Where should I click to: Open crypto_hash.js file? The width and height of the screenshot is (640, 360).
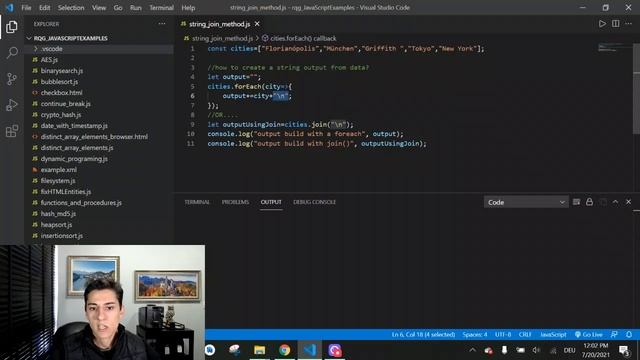[61, 115]
